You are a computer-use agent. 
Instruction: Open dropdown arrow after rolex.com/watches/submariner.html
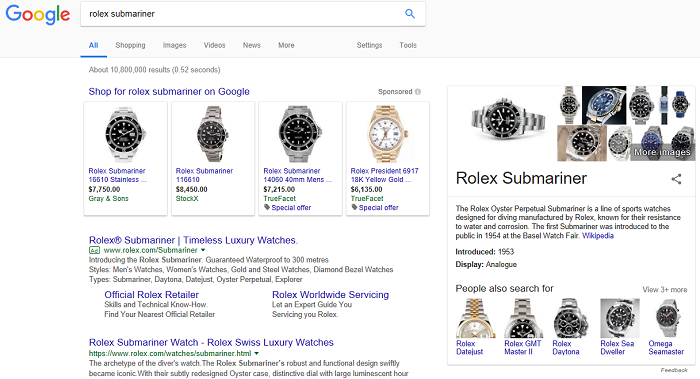click(257, 354)
